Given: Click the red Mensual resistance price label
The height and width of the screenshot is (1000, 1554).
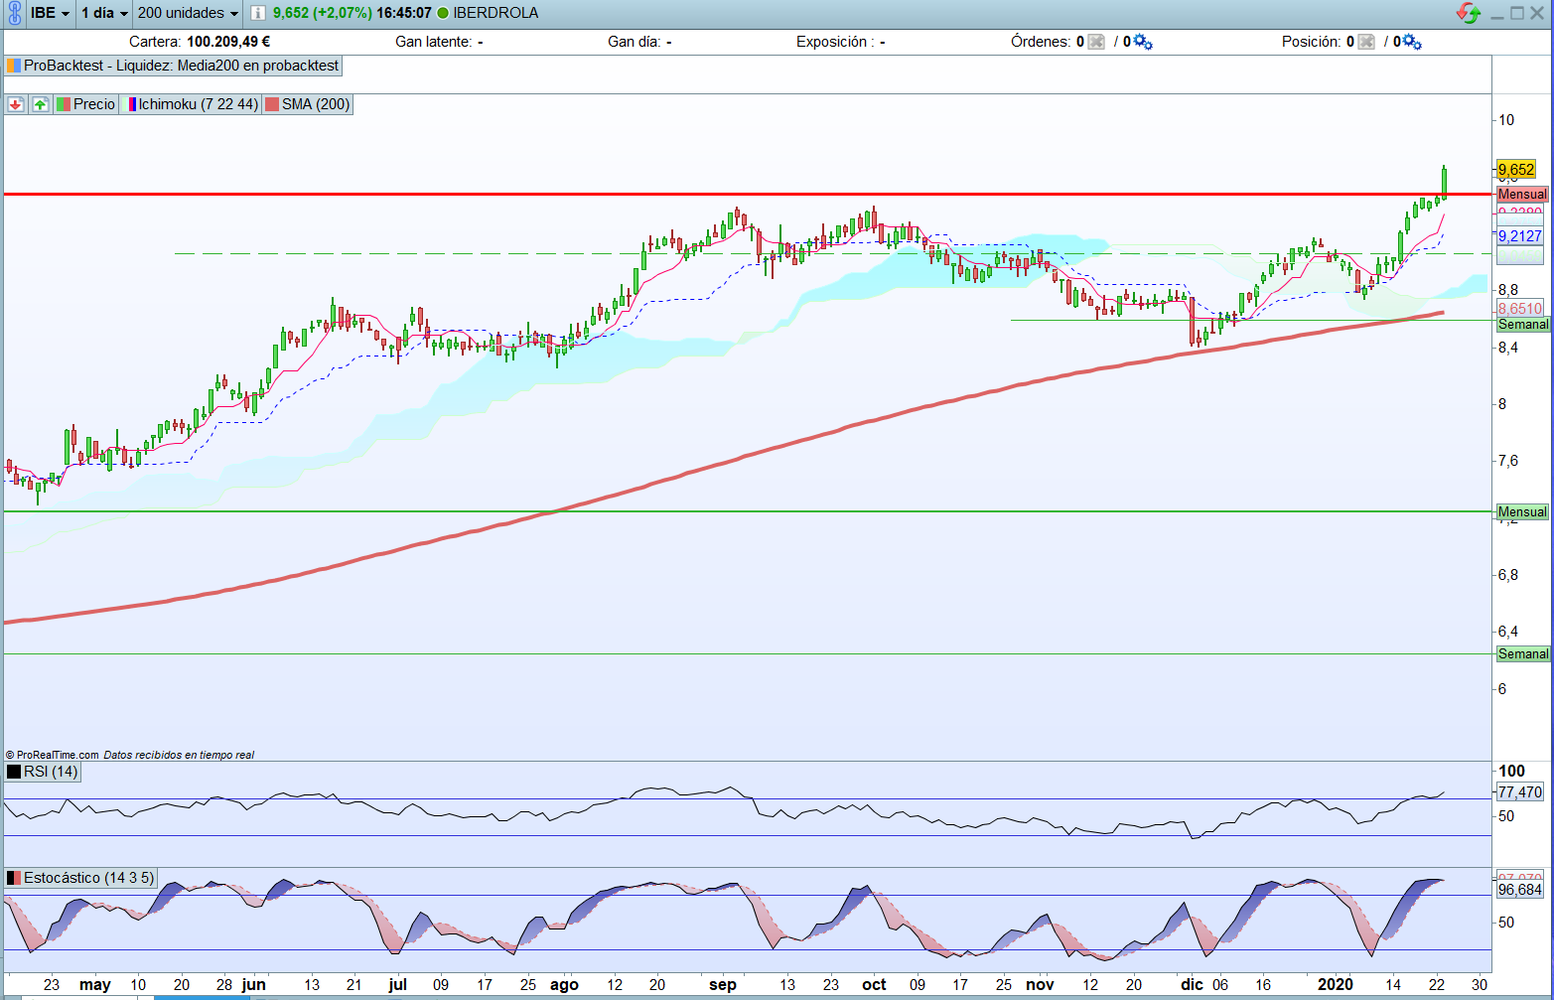Looking at the screenshot, I should [1521, 194].
